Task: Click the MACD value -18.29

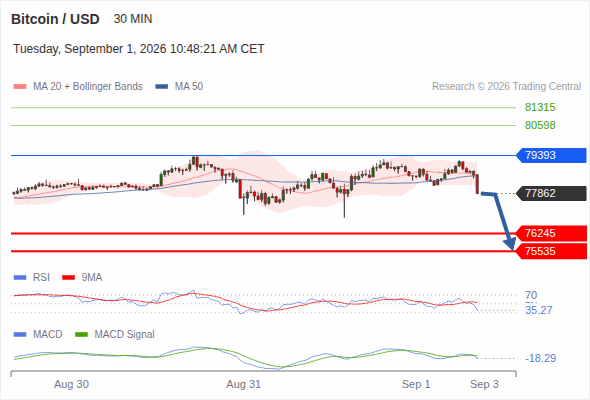Action: tap(540, 358)
